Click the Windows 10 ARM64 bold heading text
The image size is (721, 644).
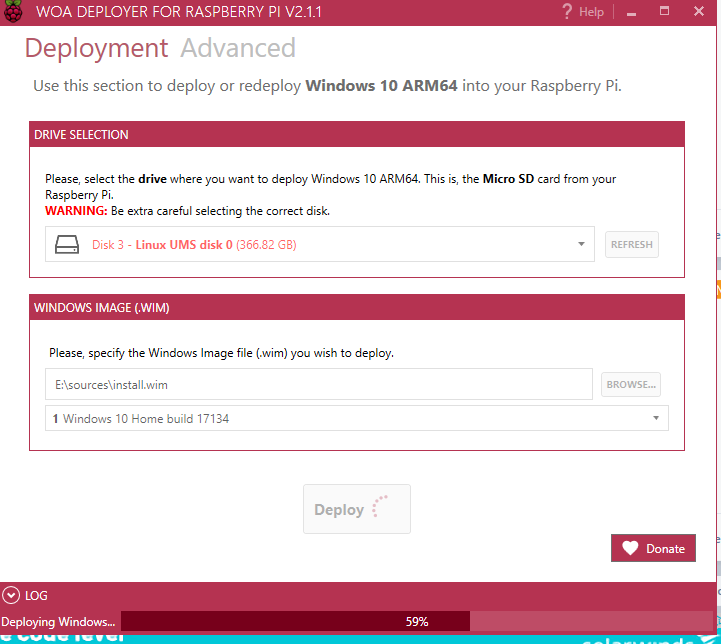pos(381,86)
